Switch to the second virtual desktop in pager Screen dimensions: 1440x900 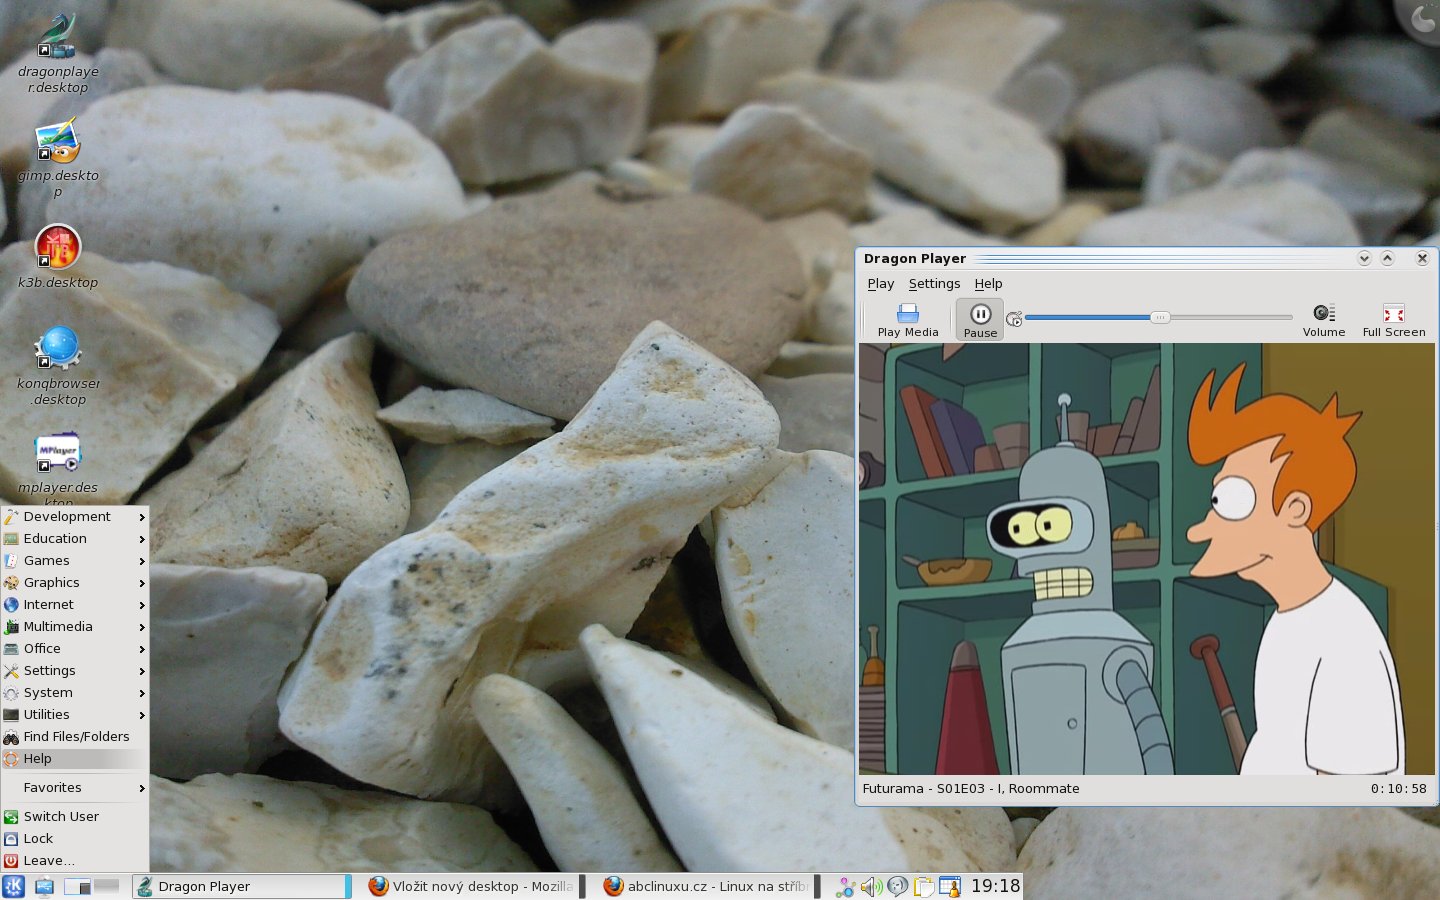[106, 886]
